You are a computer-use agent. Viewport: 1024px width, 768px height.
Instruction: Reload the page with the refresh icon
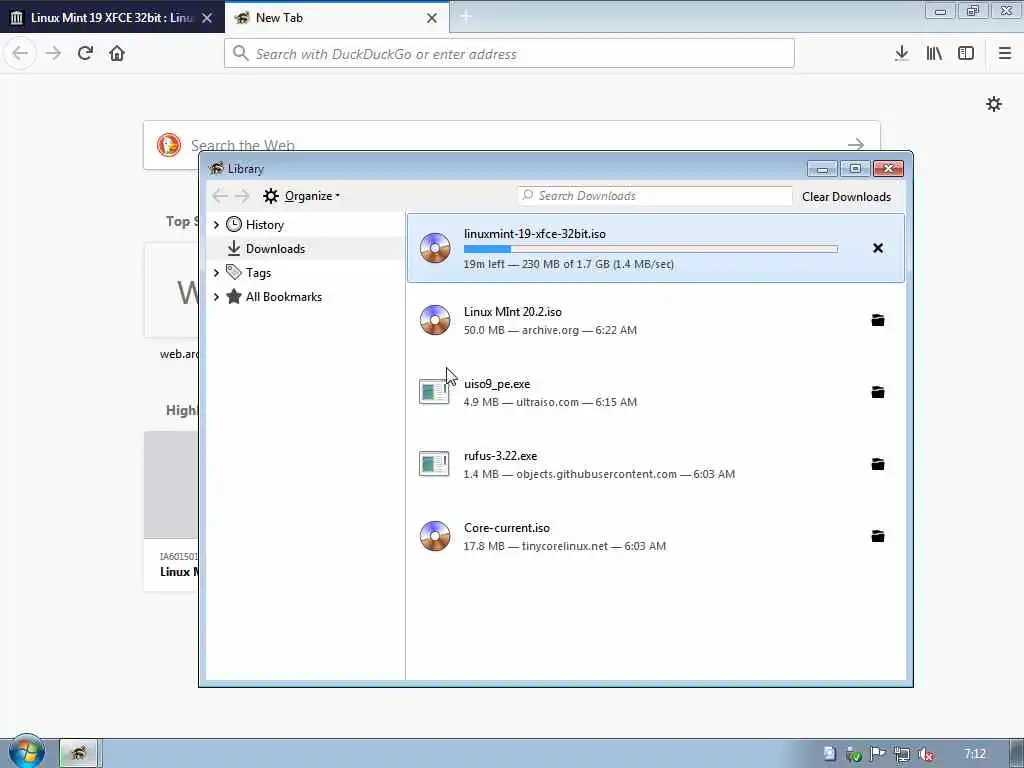tap(85, 53)
